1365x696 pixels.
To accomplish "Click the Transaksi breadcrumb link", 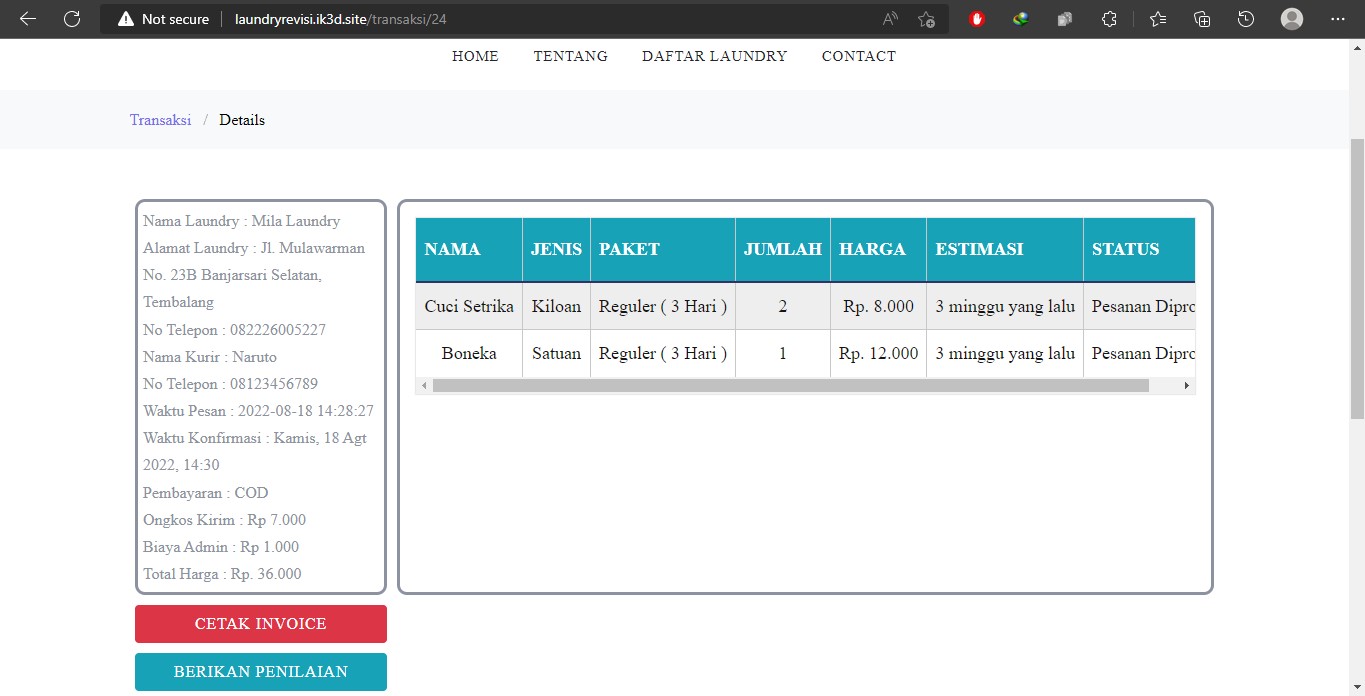I will 160,120.
